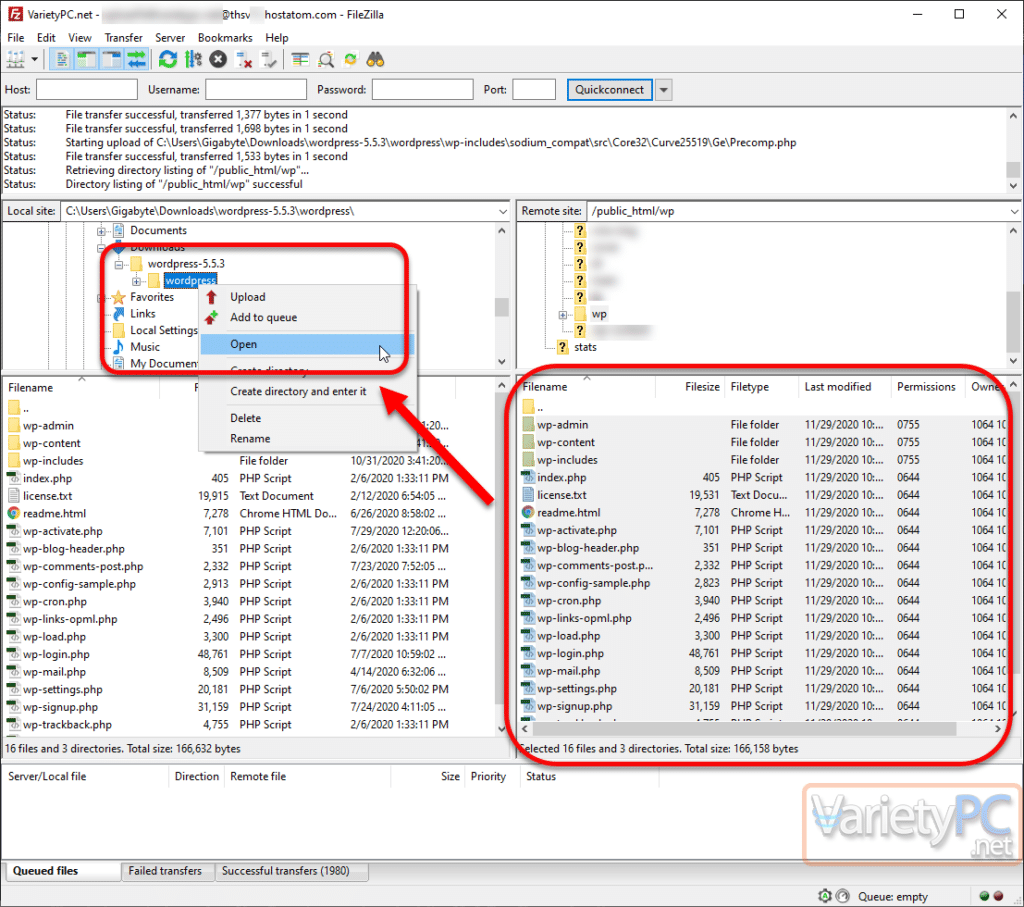Screen dimensions: 1024x907
Task: Sort remote files by Permissions column
Action: (929, 387)
